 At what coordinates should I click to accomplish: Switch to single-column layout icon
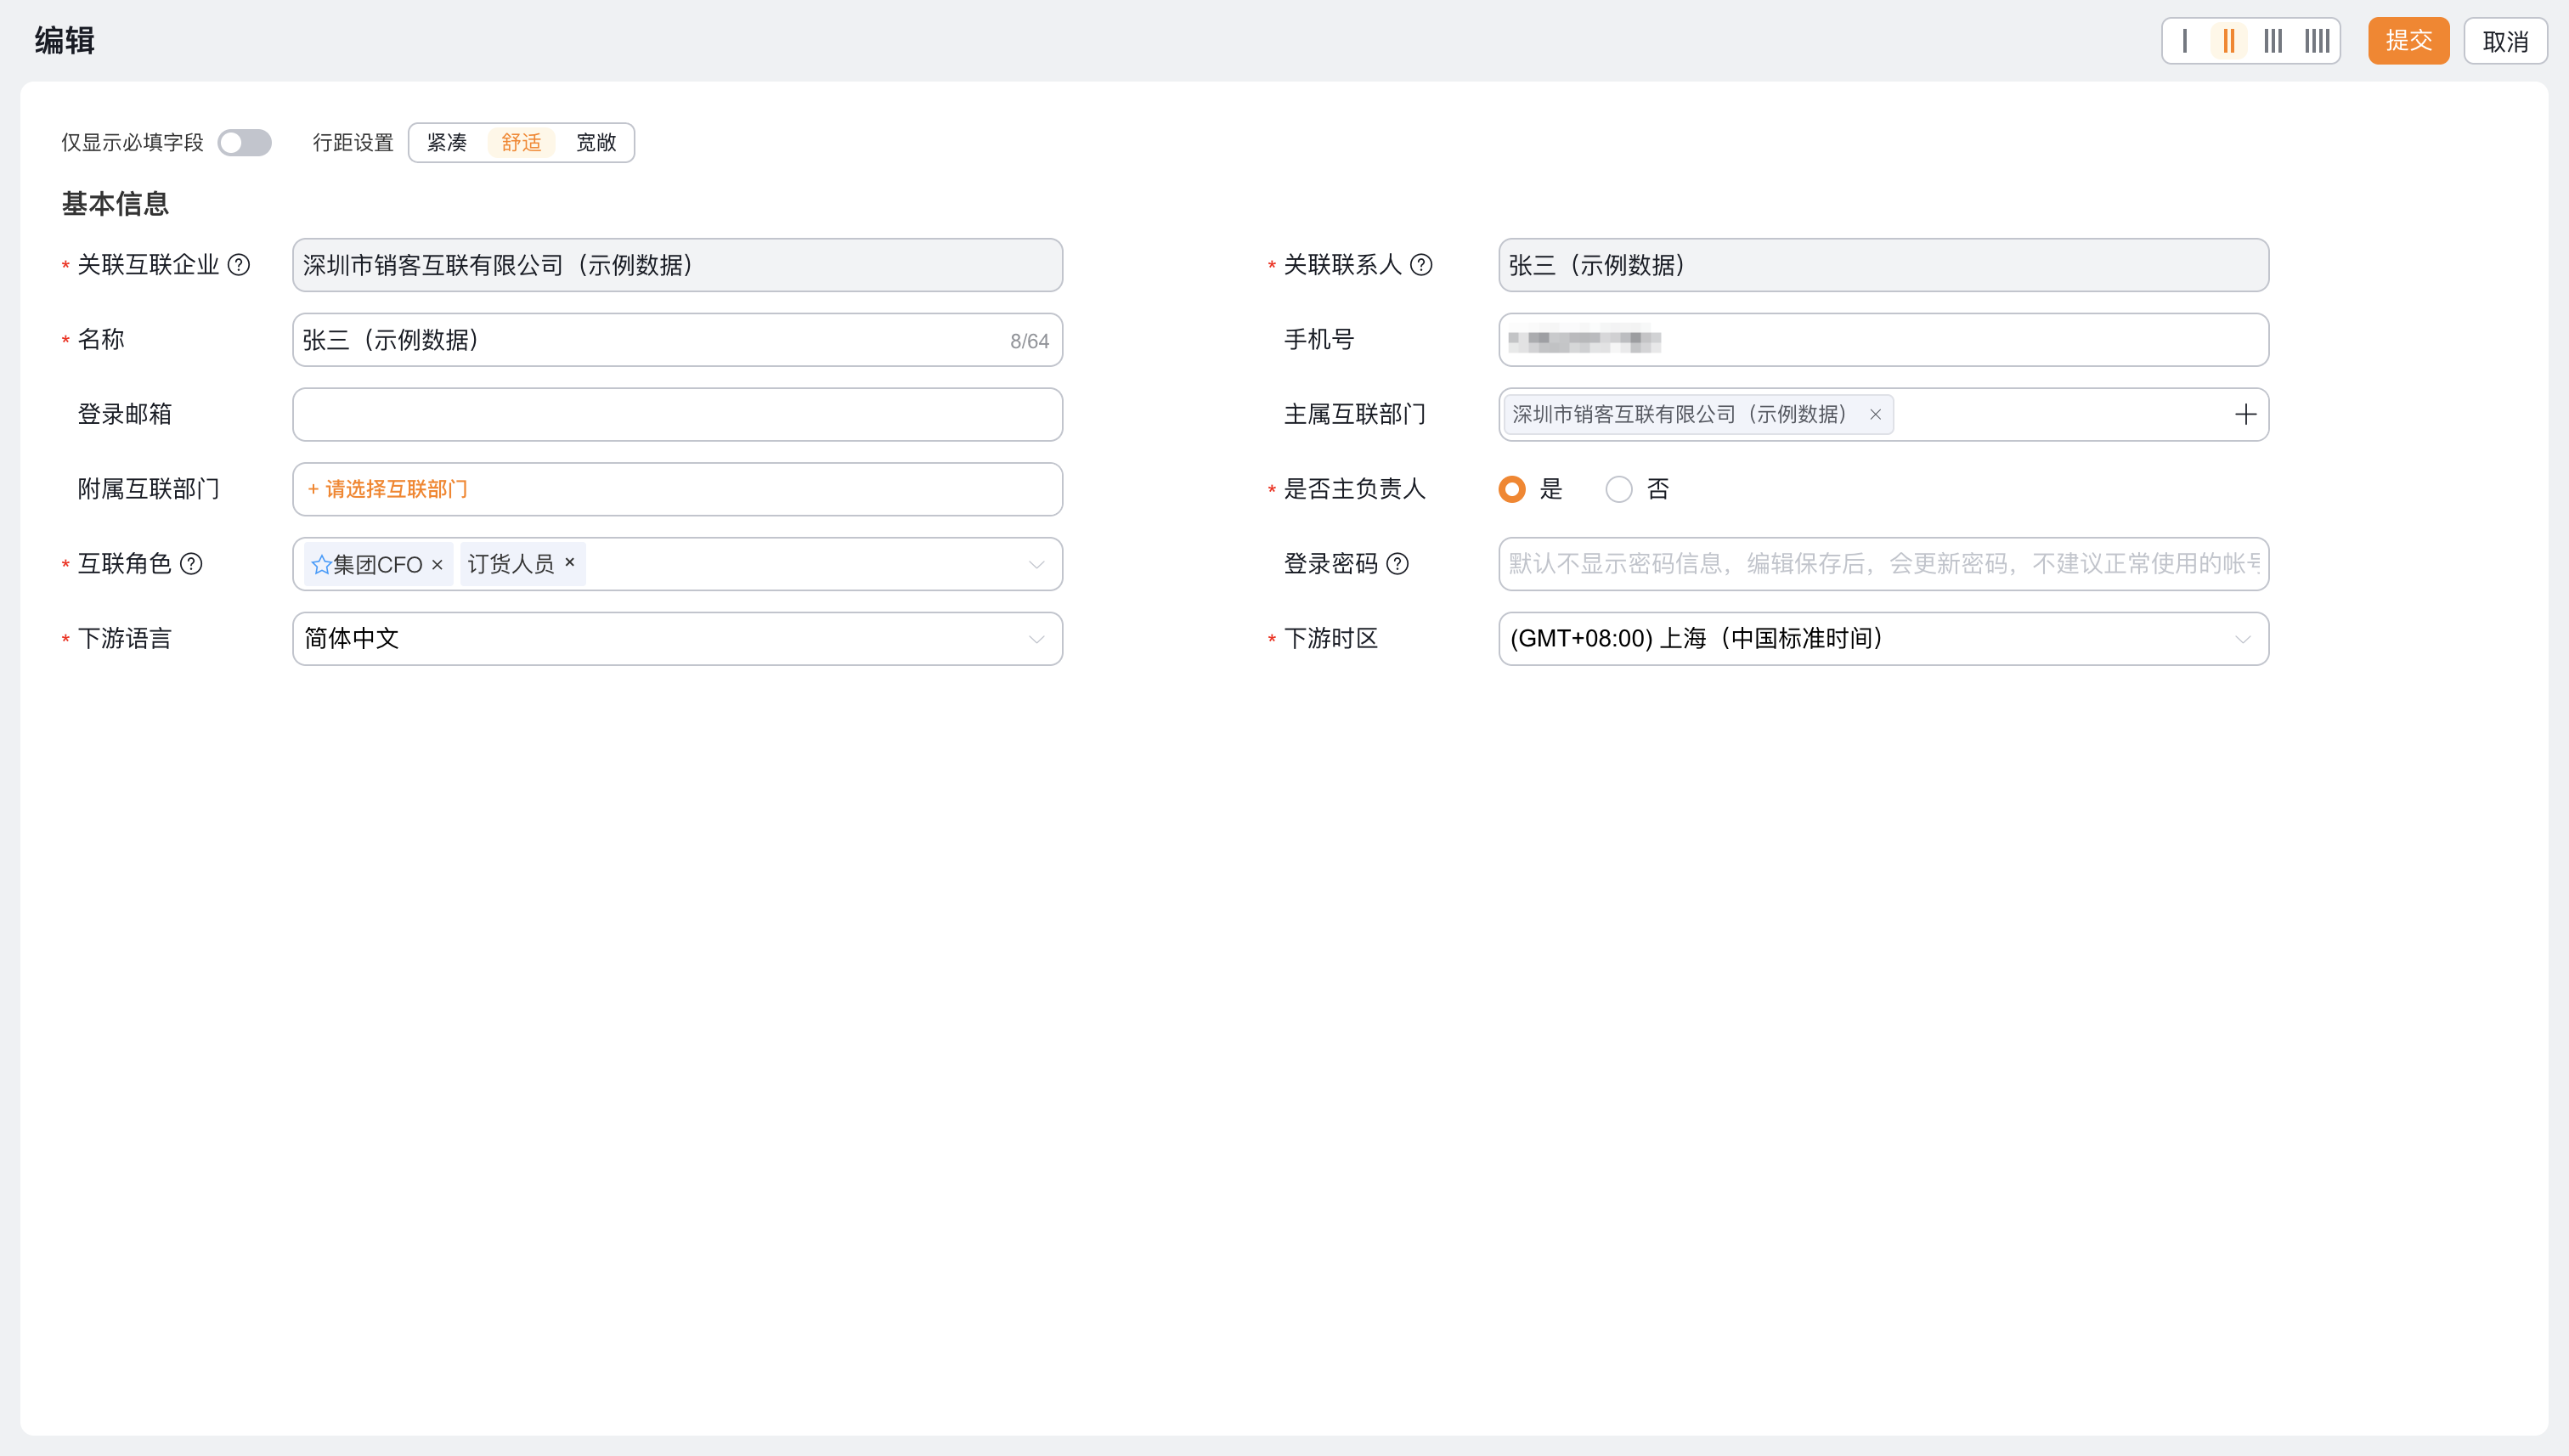coord(2185,41)
